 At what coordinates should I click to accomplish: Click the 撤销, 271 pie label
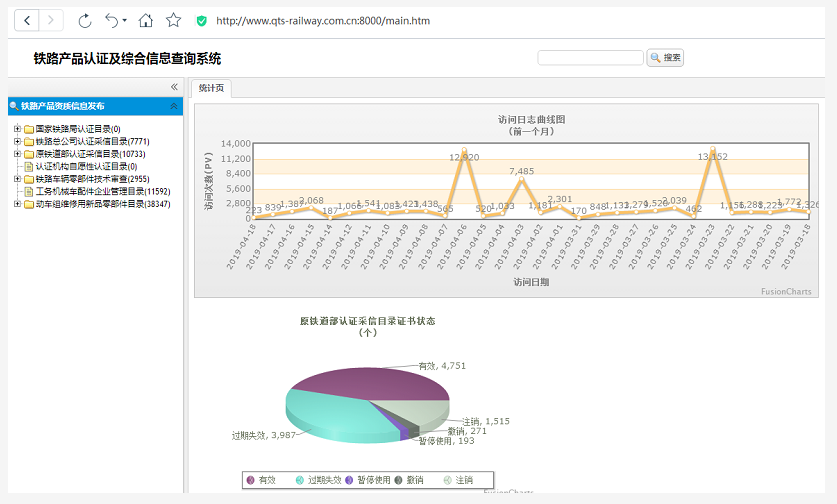pos(467,431)
